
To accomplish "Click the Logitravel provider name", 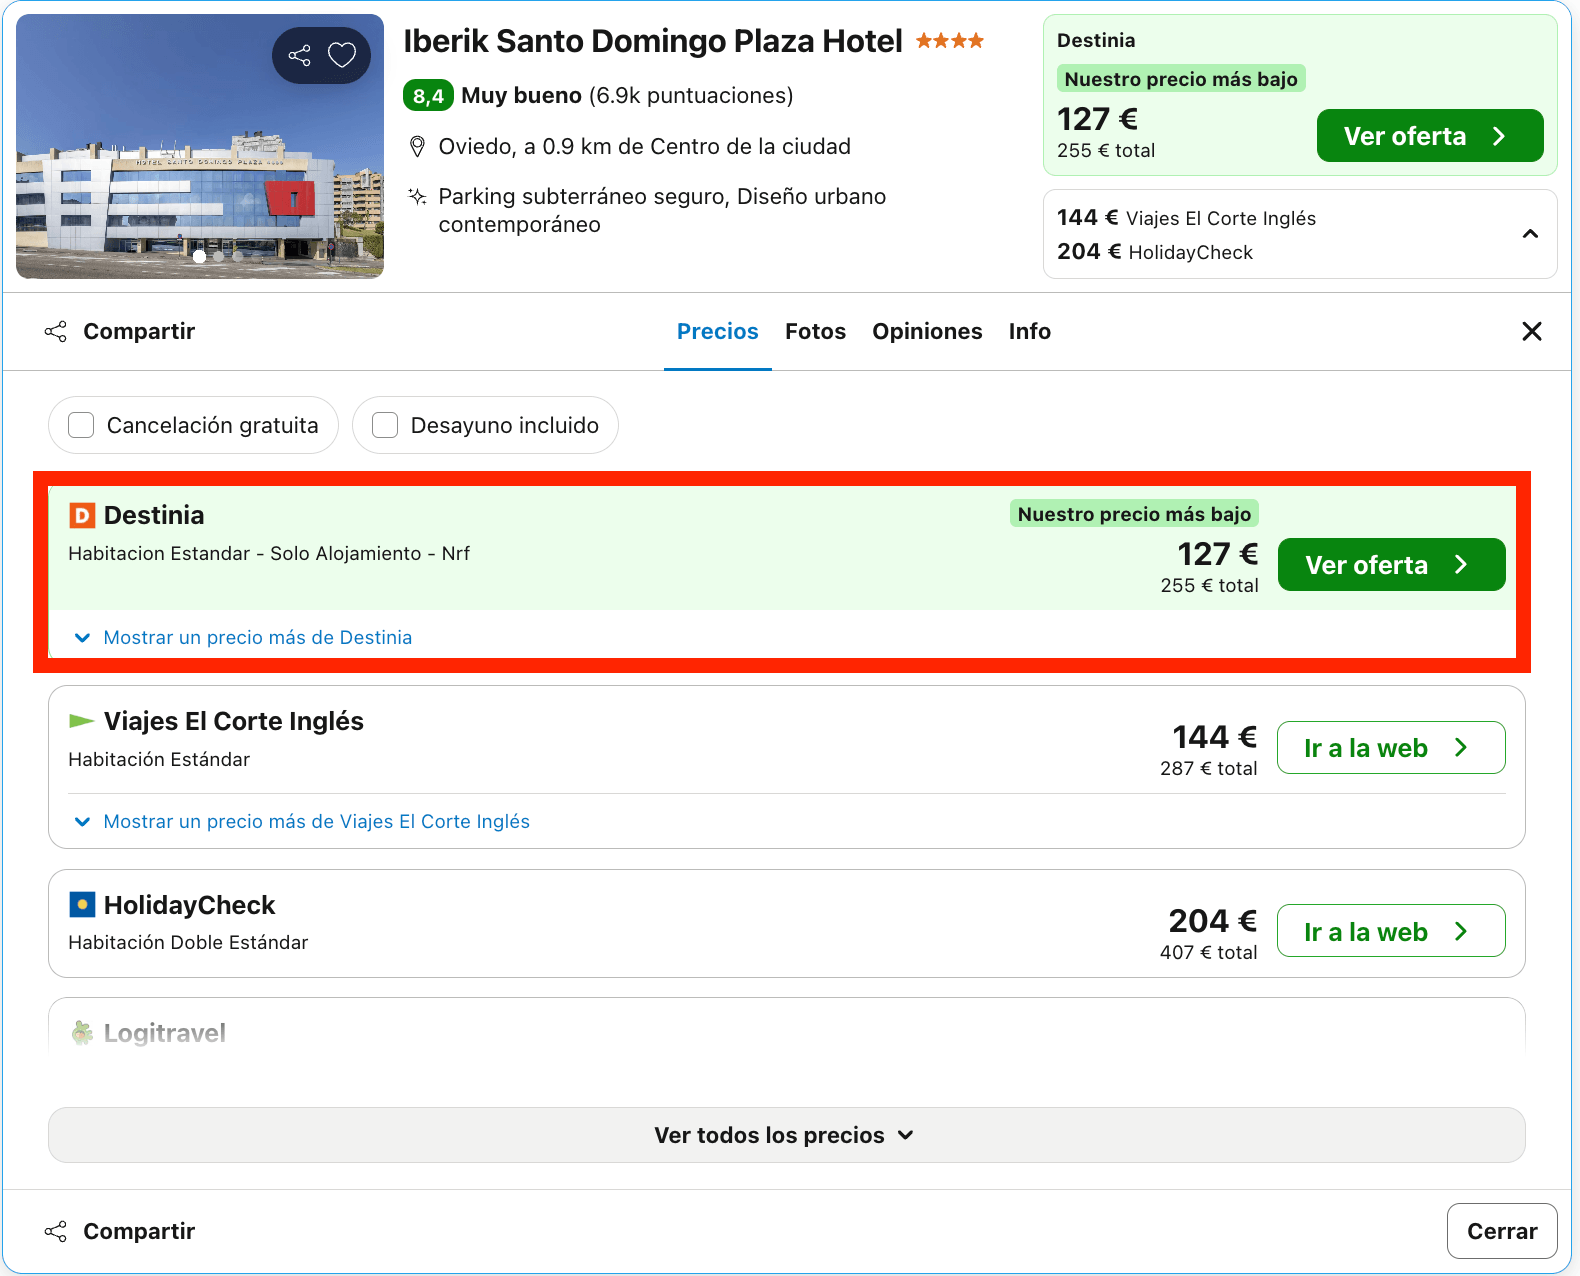I will coord(165,1033).
